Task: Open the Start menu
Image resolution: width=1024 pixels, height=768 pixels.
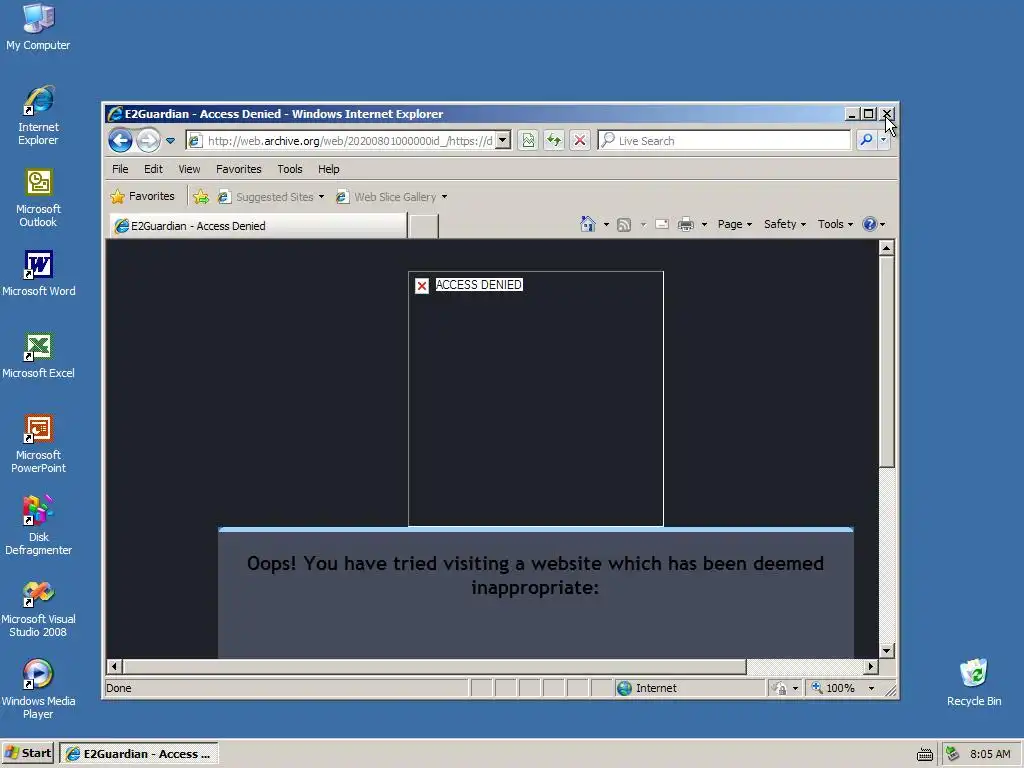Action: pyautogui.click(x=28, y=753)
